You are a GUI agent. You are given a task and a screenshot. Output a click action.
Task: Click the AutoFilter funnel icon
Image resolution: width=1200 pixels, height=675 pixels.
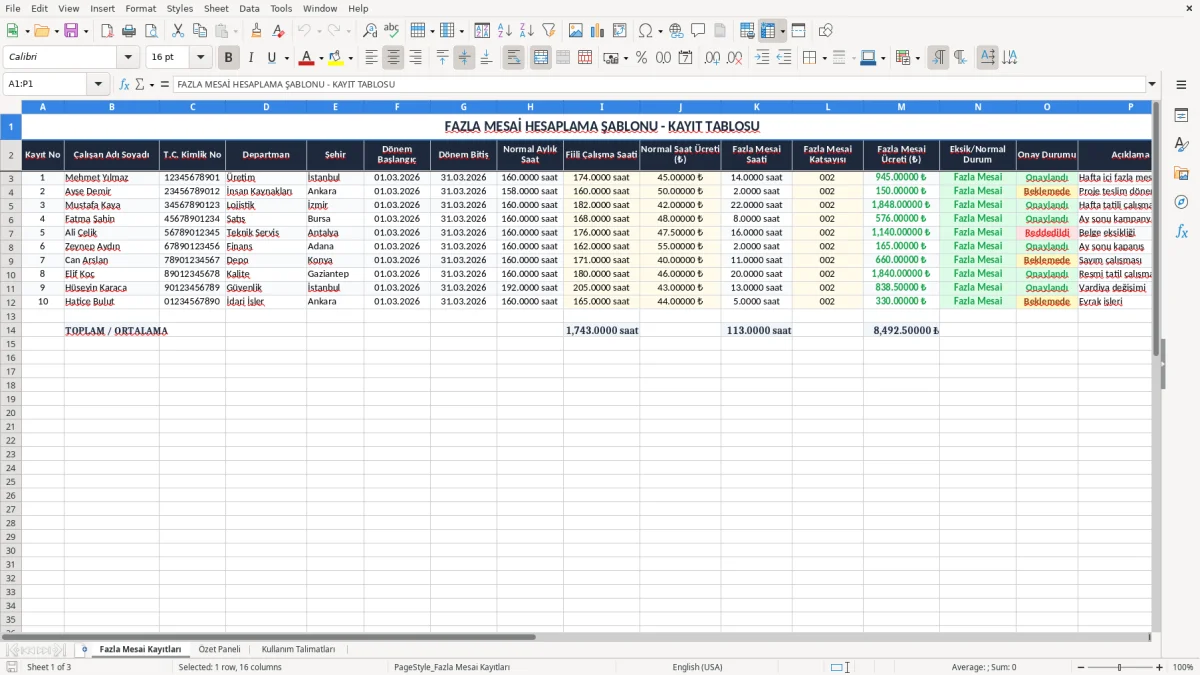[549, 31]
